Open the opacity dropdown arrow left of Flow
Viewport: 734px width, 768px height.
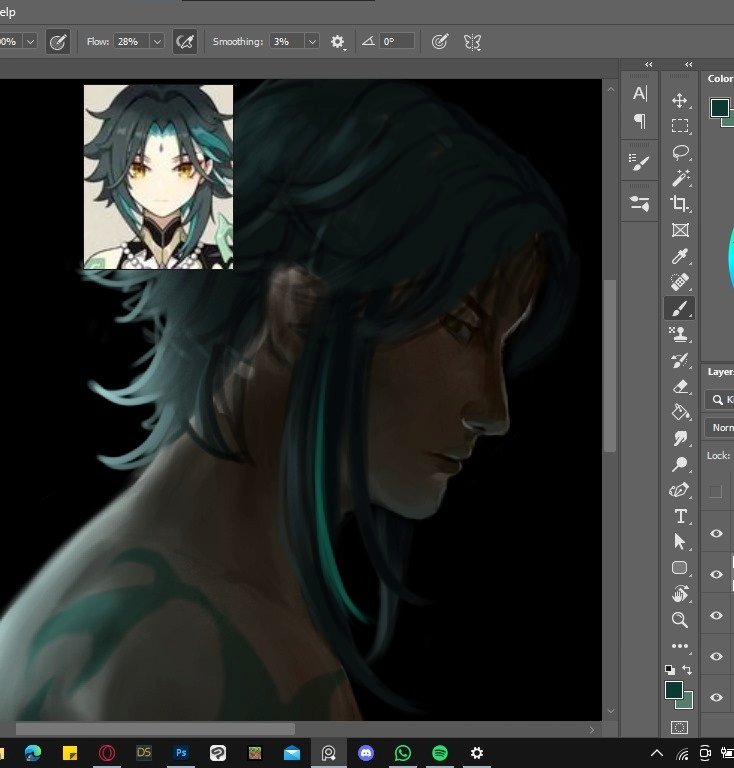pyautogui.click(x=30, y=42)
